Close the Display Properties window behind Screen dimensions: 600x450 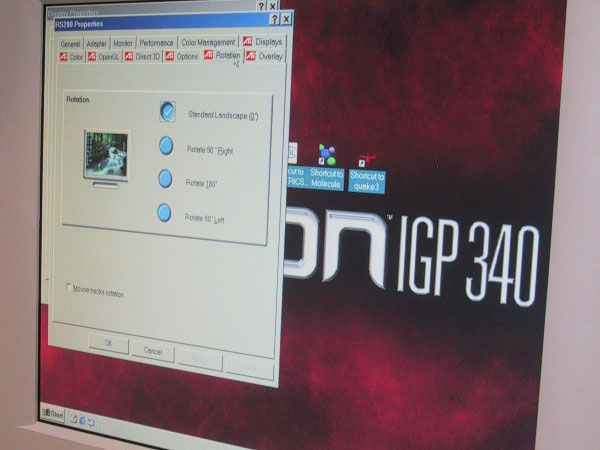pos(272,6)
